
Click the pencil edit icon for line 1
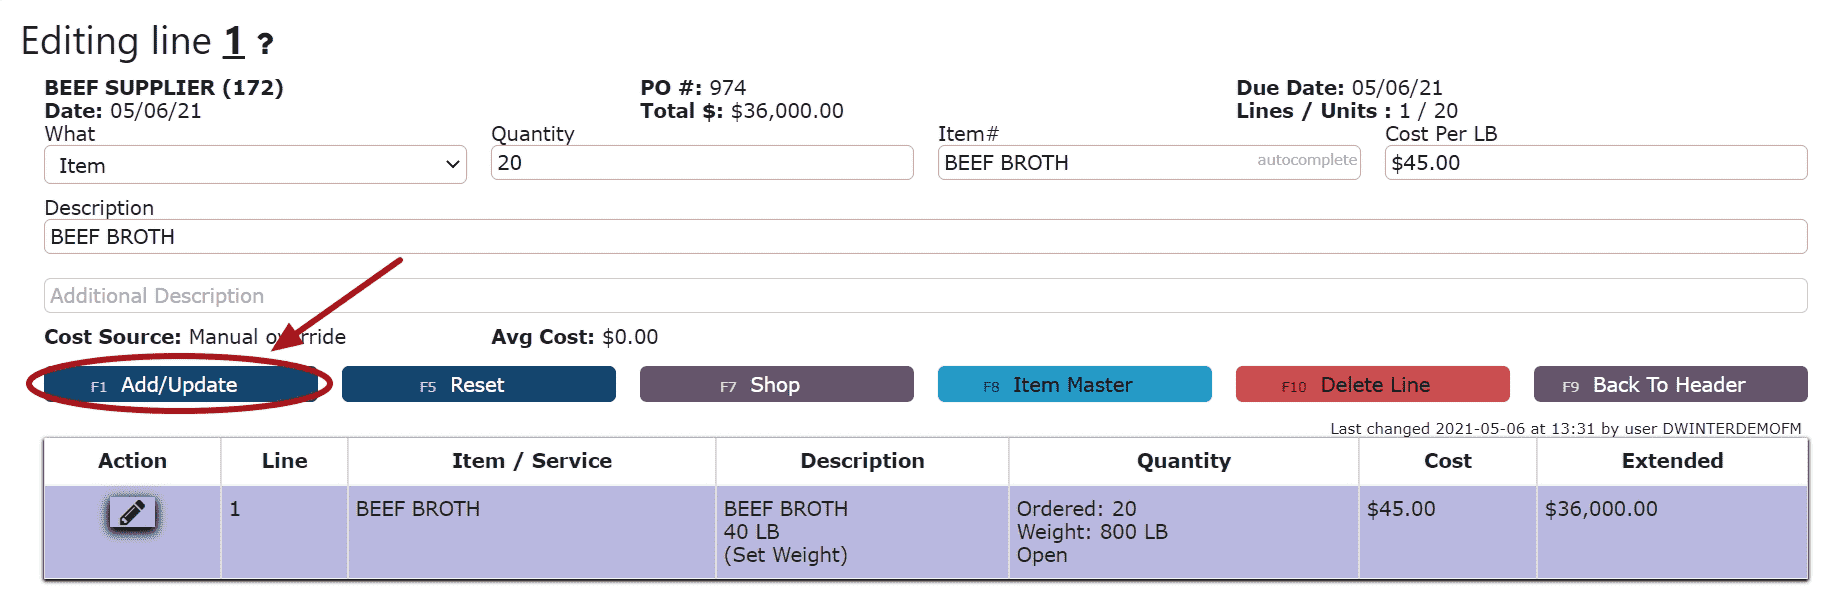tap(132, 514)
